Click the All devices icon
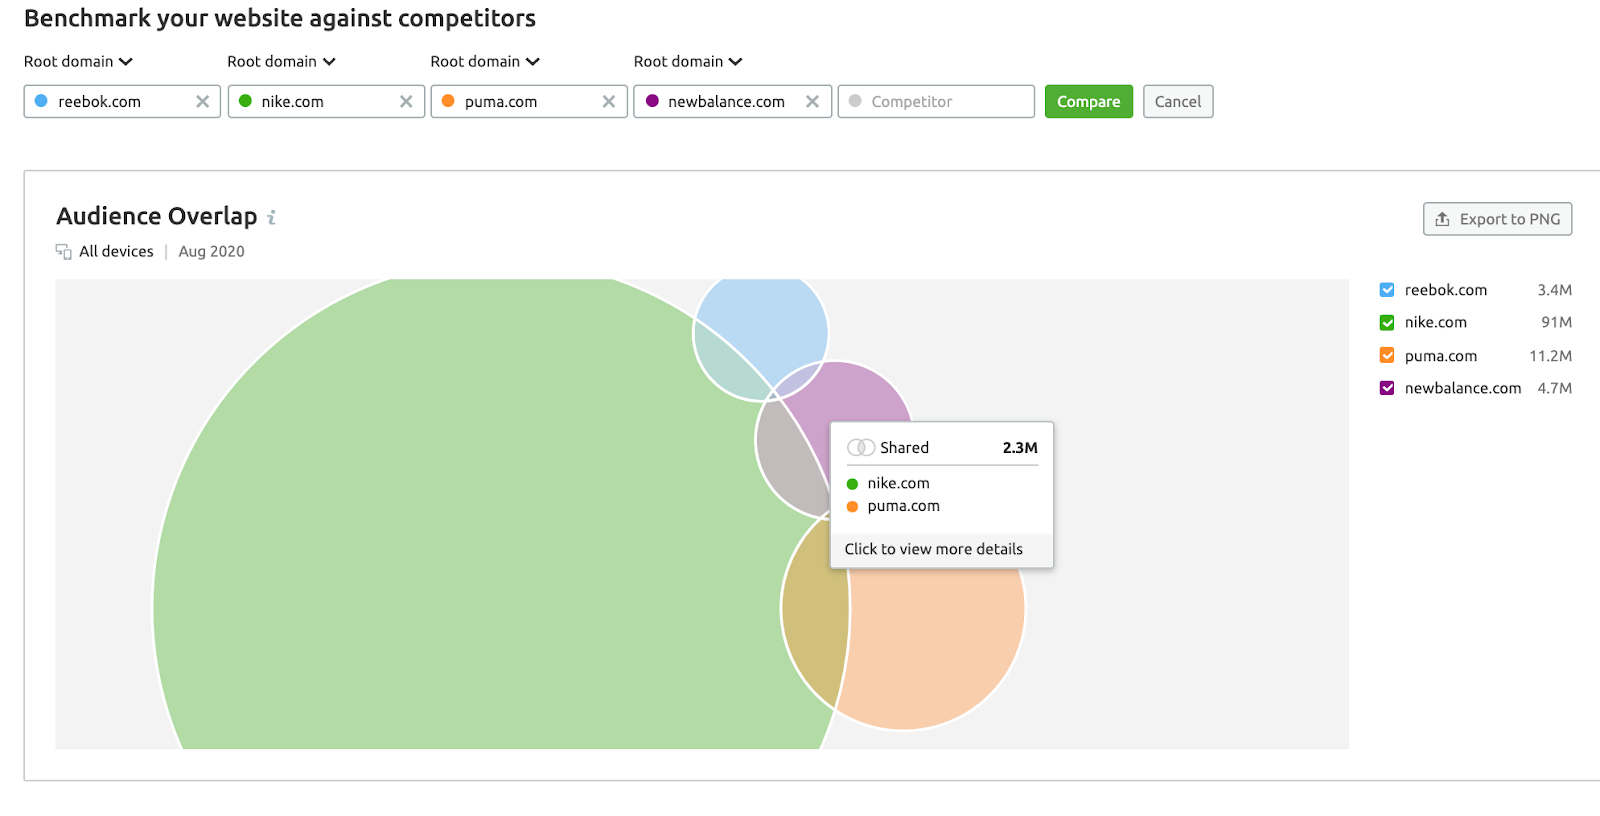The width and height of the screenshot is (1600, 816). tap(63, 251)
